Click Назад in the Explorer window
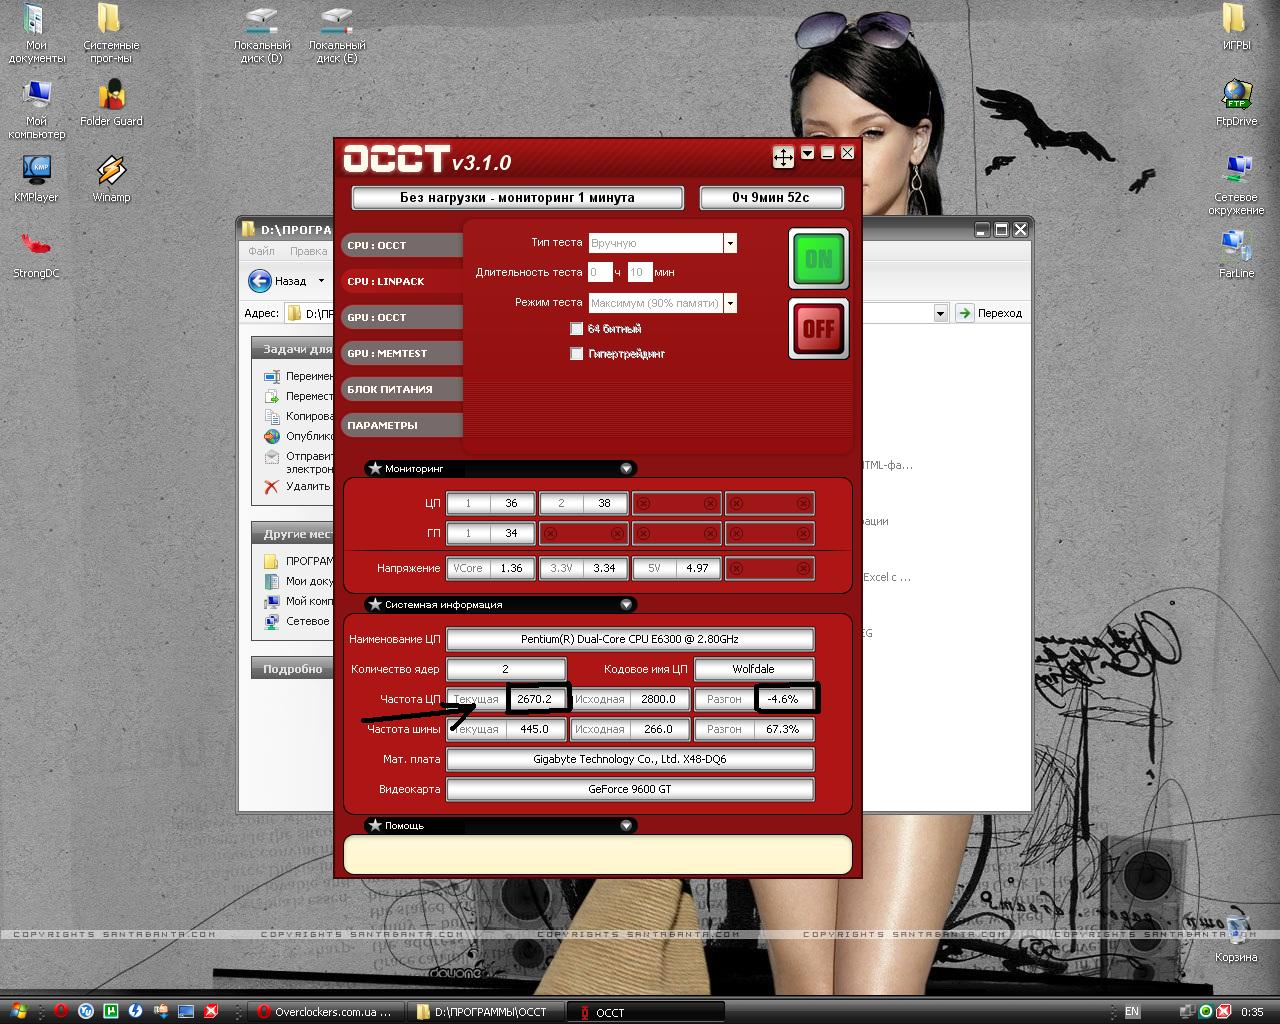 pos(278,281)
